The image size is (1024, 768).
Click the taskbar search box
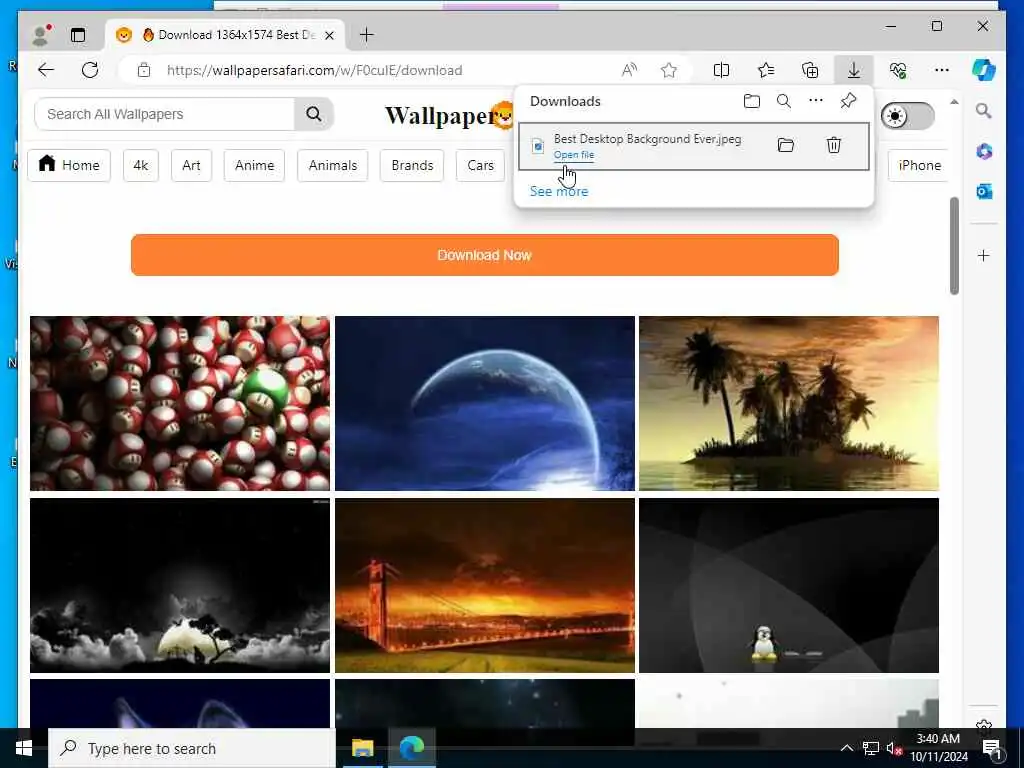[191, 748]
